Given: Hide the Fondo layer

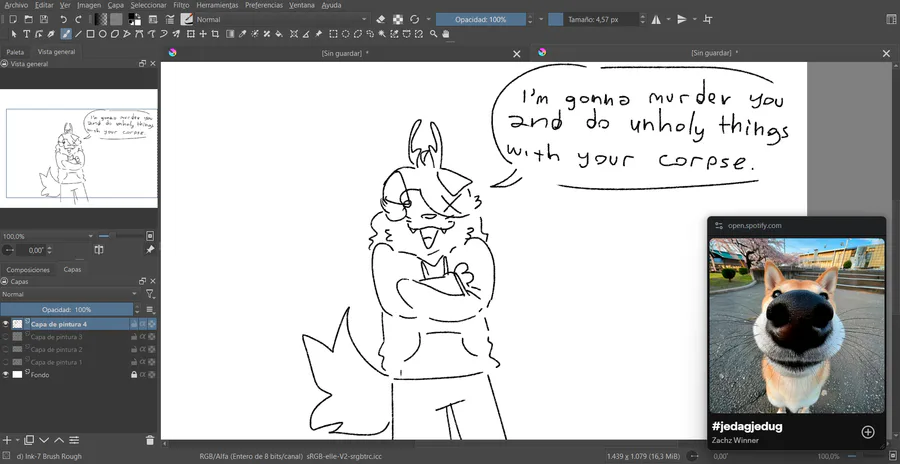Looking at the screenshot, I should tap(5, 375).
